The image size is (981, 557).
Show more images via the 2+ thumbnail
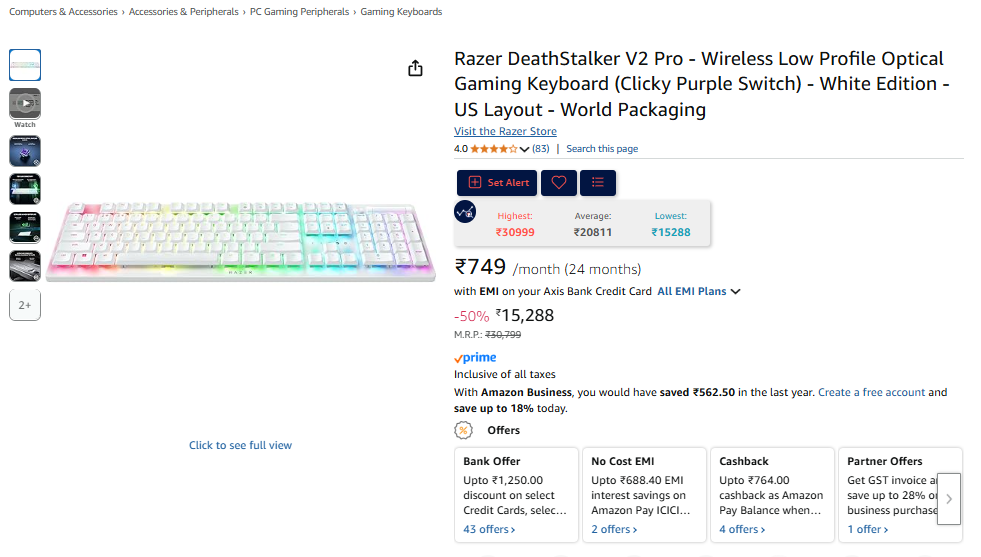click(25, 305)
